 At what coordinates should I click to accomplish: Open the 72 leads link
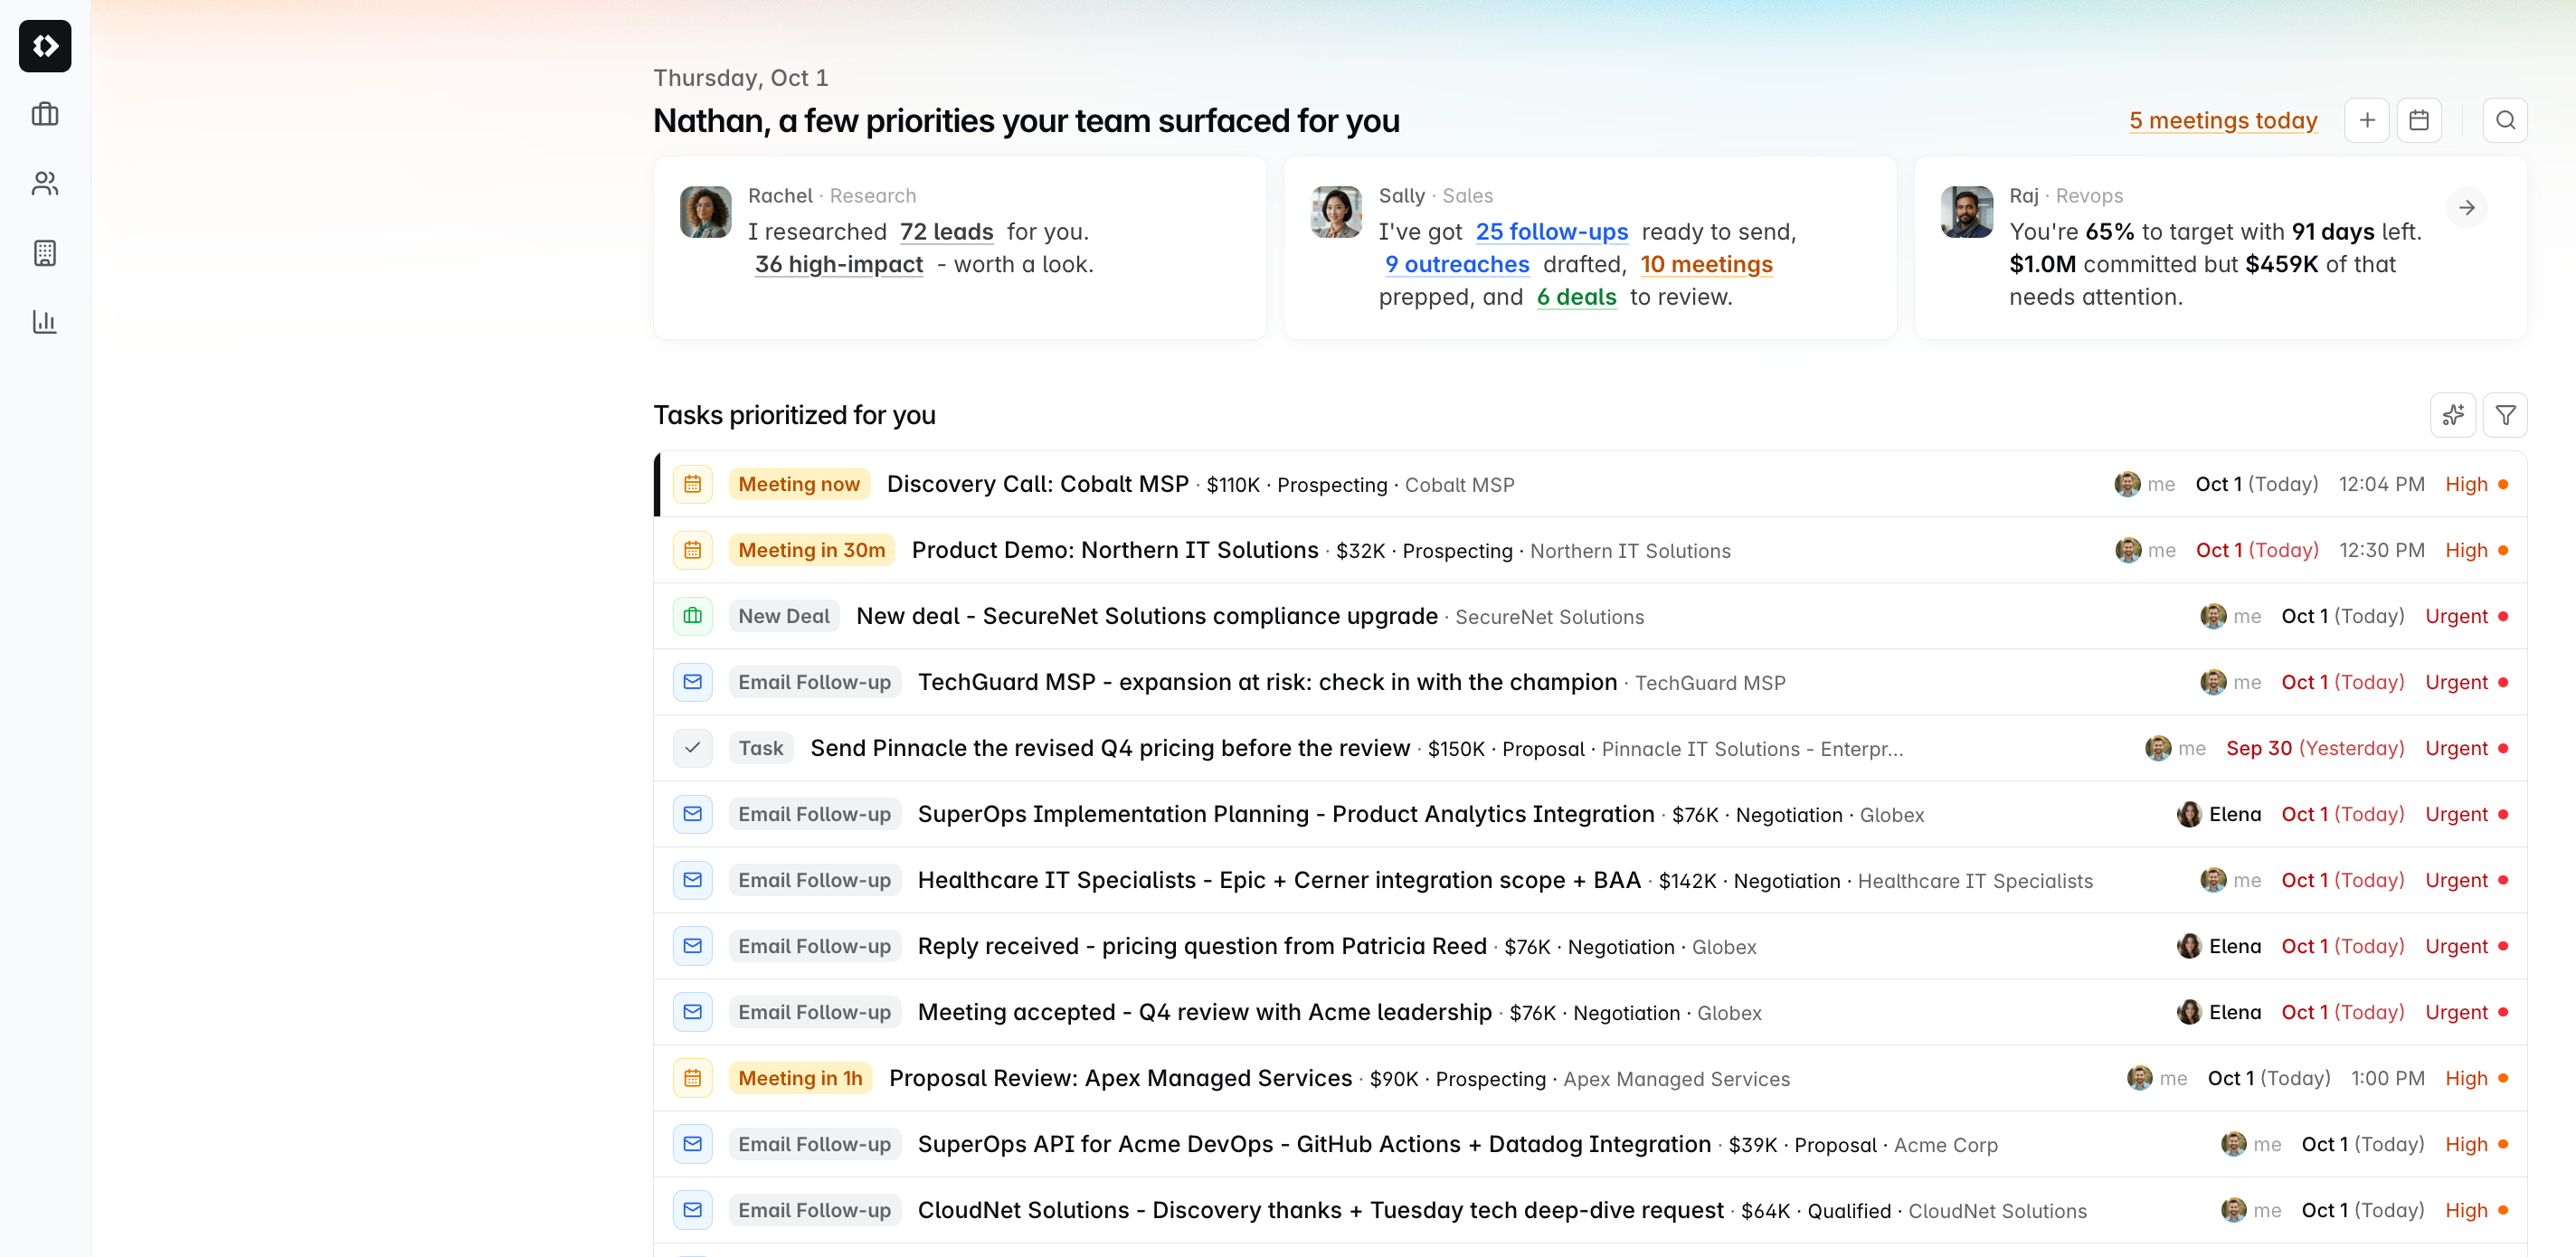coord(946,231)
